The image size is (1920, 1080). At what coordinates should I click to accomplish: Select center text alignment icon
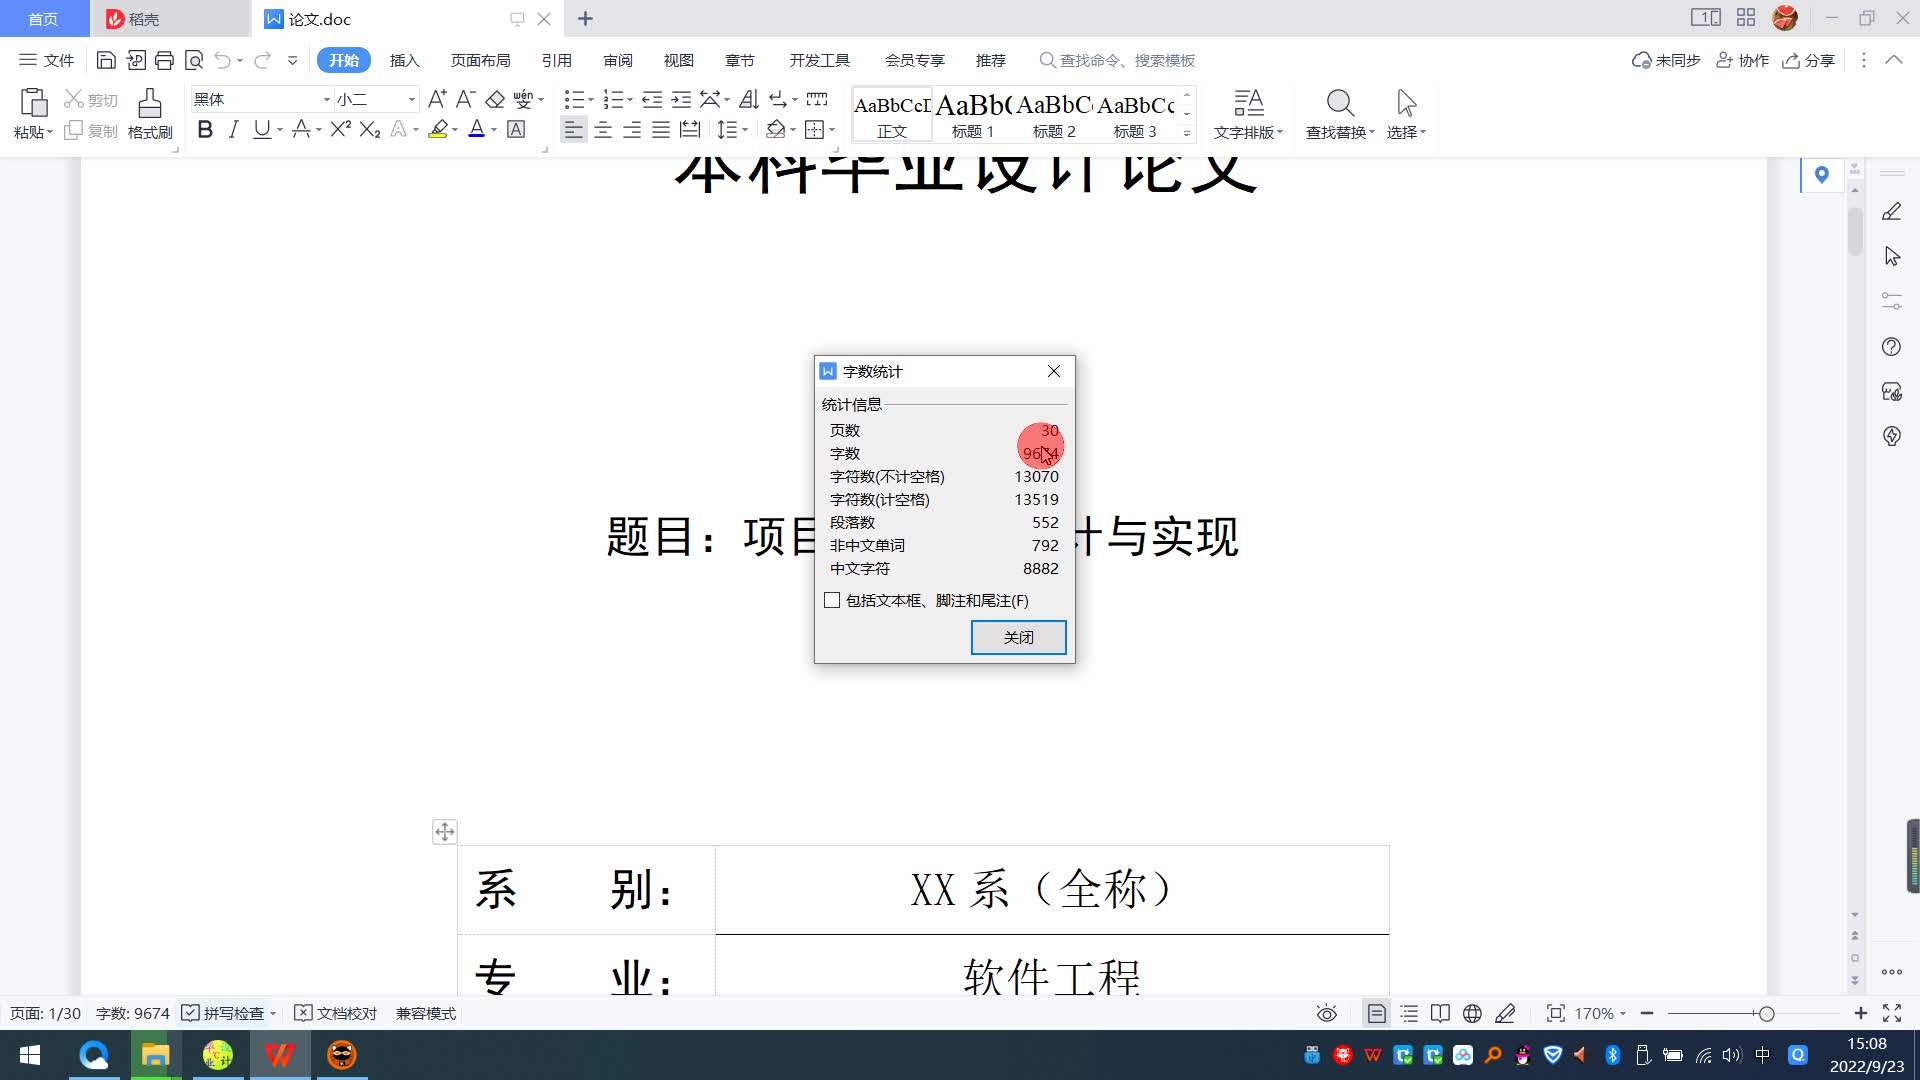click(603, 130)
